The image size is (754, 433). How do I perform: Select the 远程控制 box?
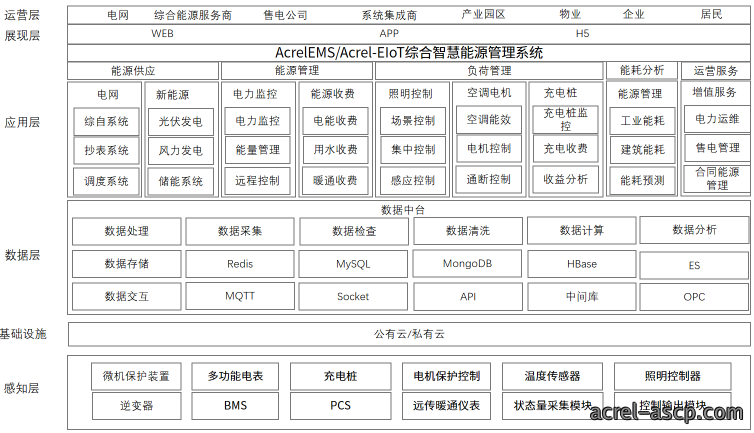click(258, 181)
